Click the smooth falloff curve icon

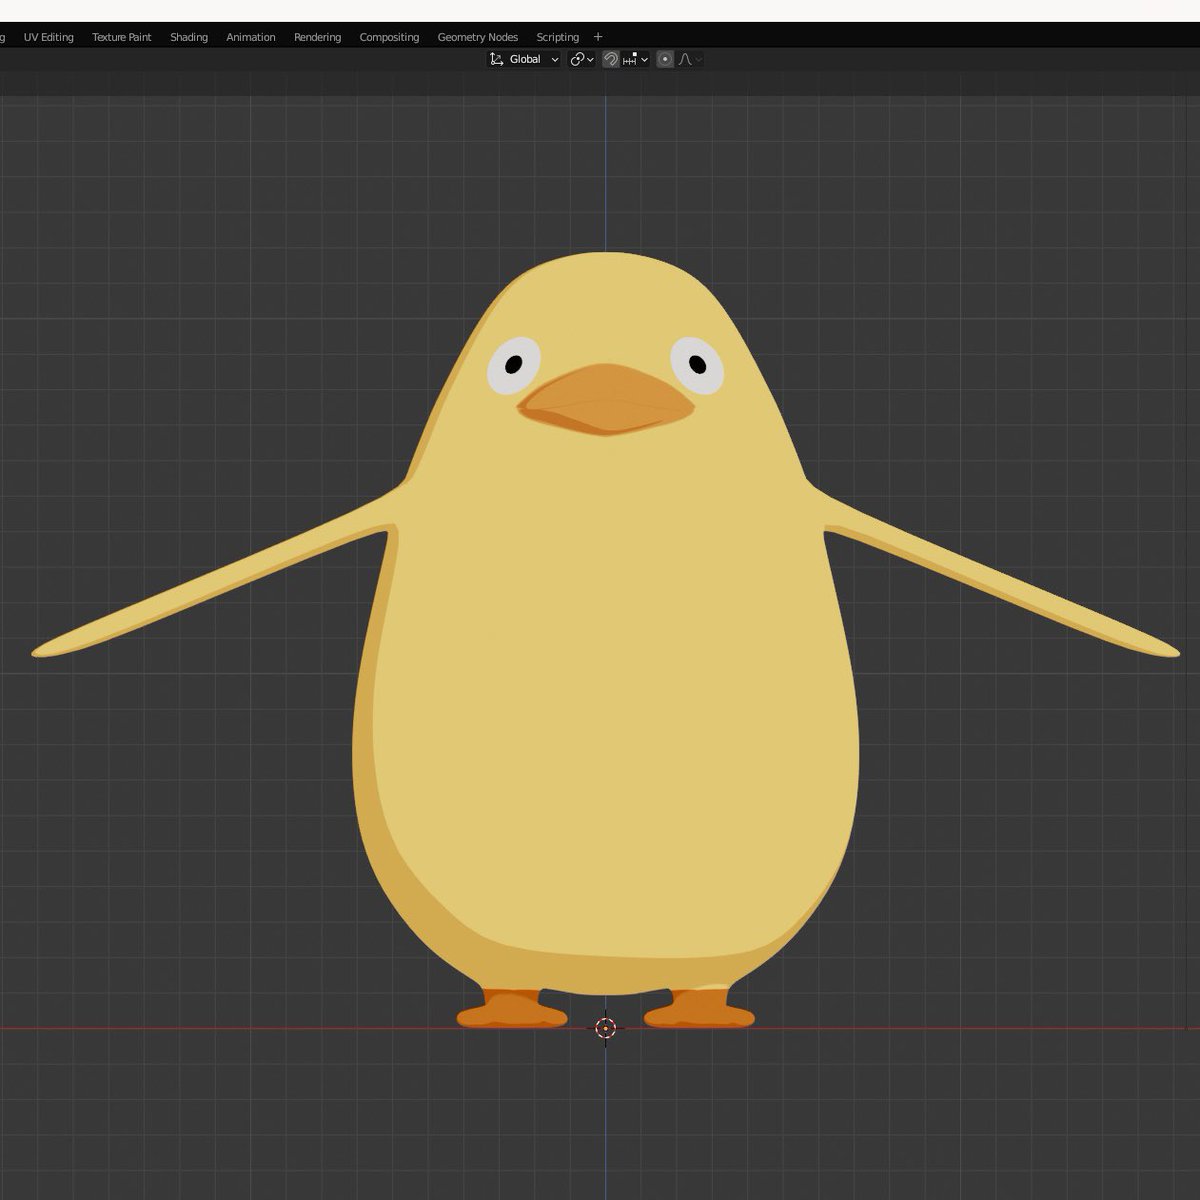coord(686,59)
